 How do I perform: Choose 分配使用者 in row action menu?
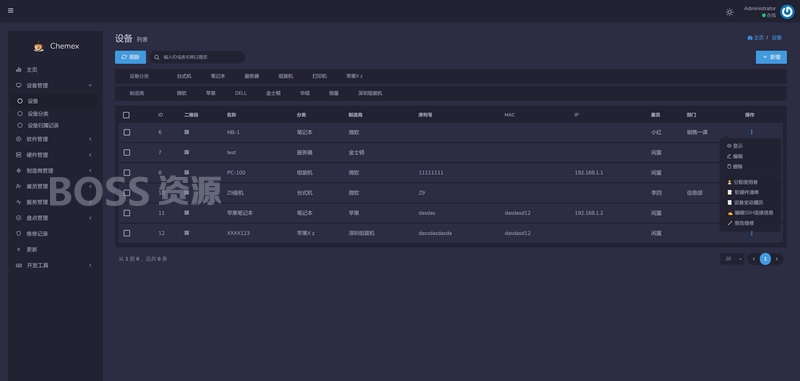[x=742, y=182]
